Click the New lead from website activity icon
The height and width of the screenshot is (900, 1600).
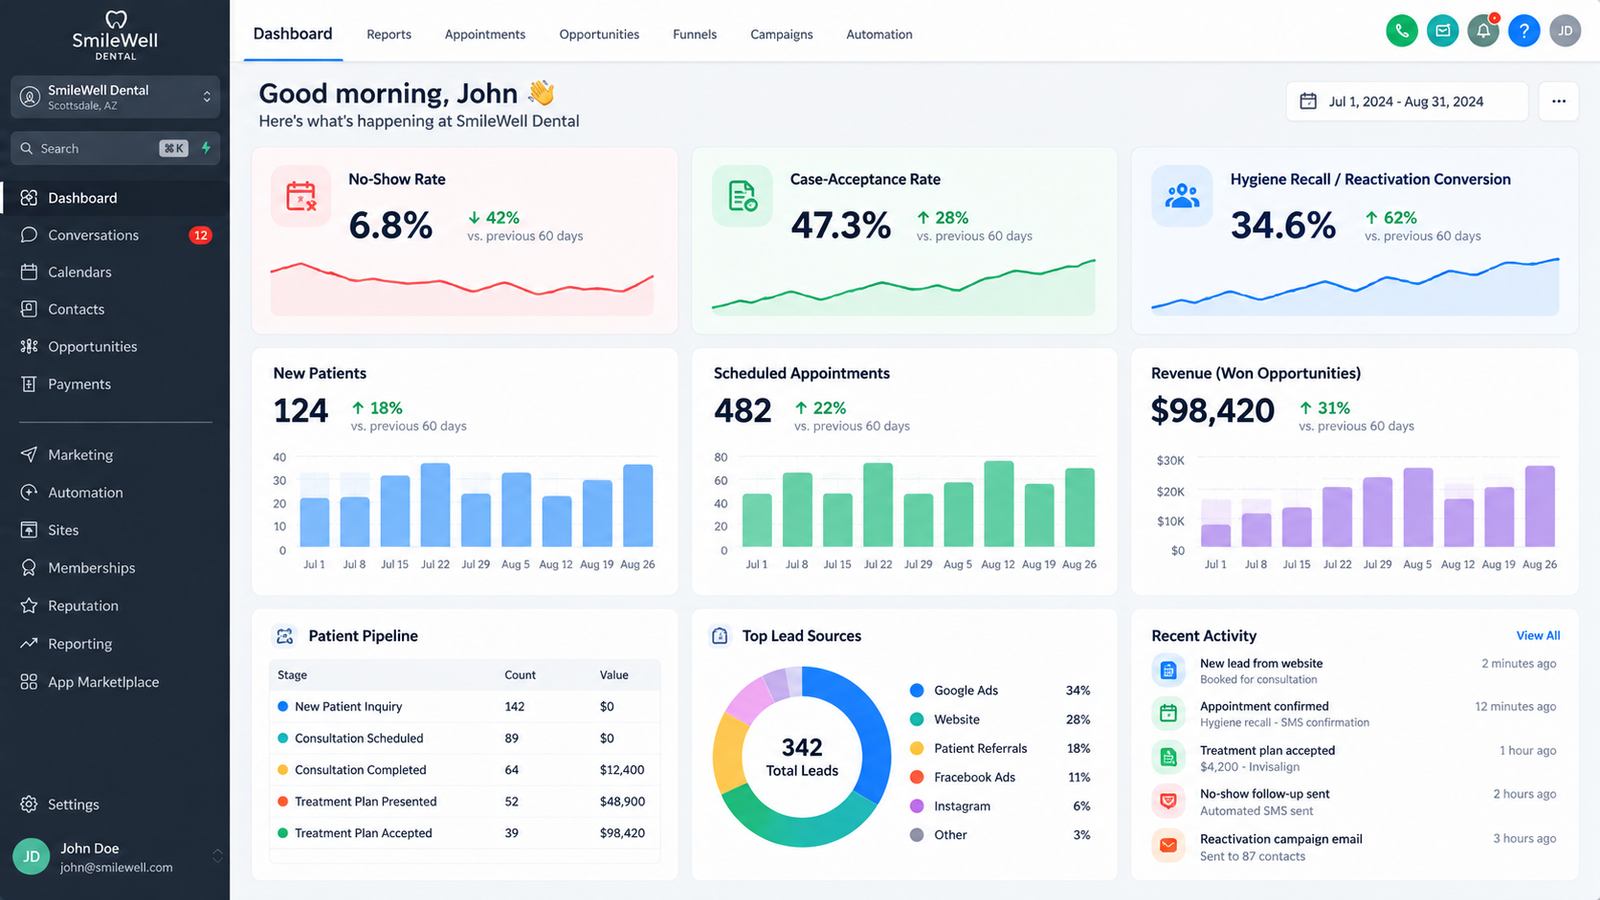pyautogui.click(x=1168, y=670)
